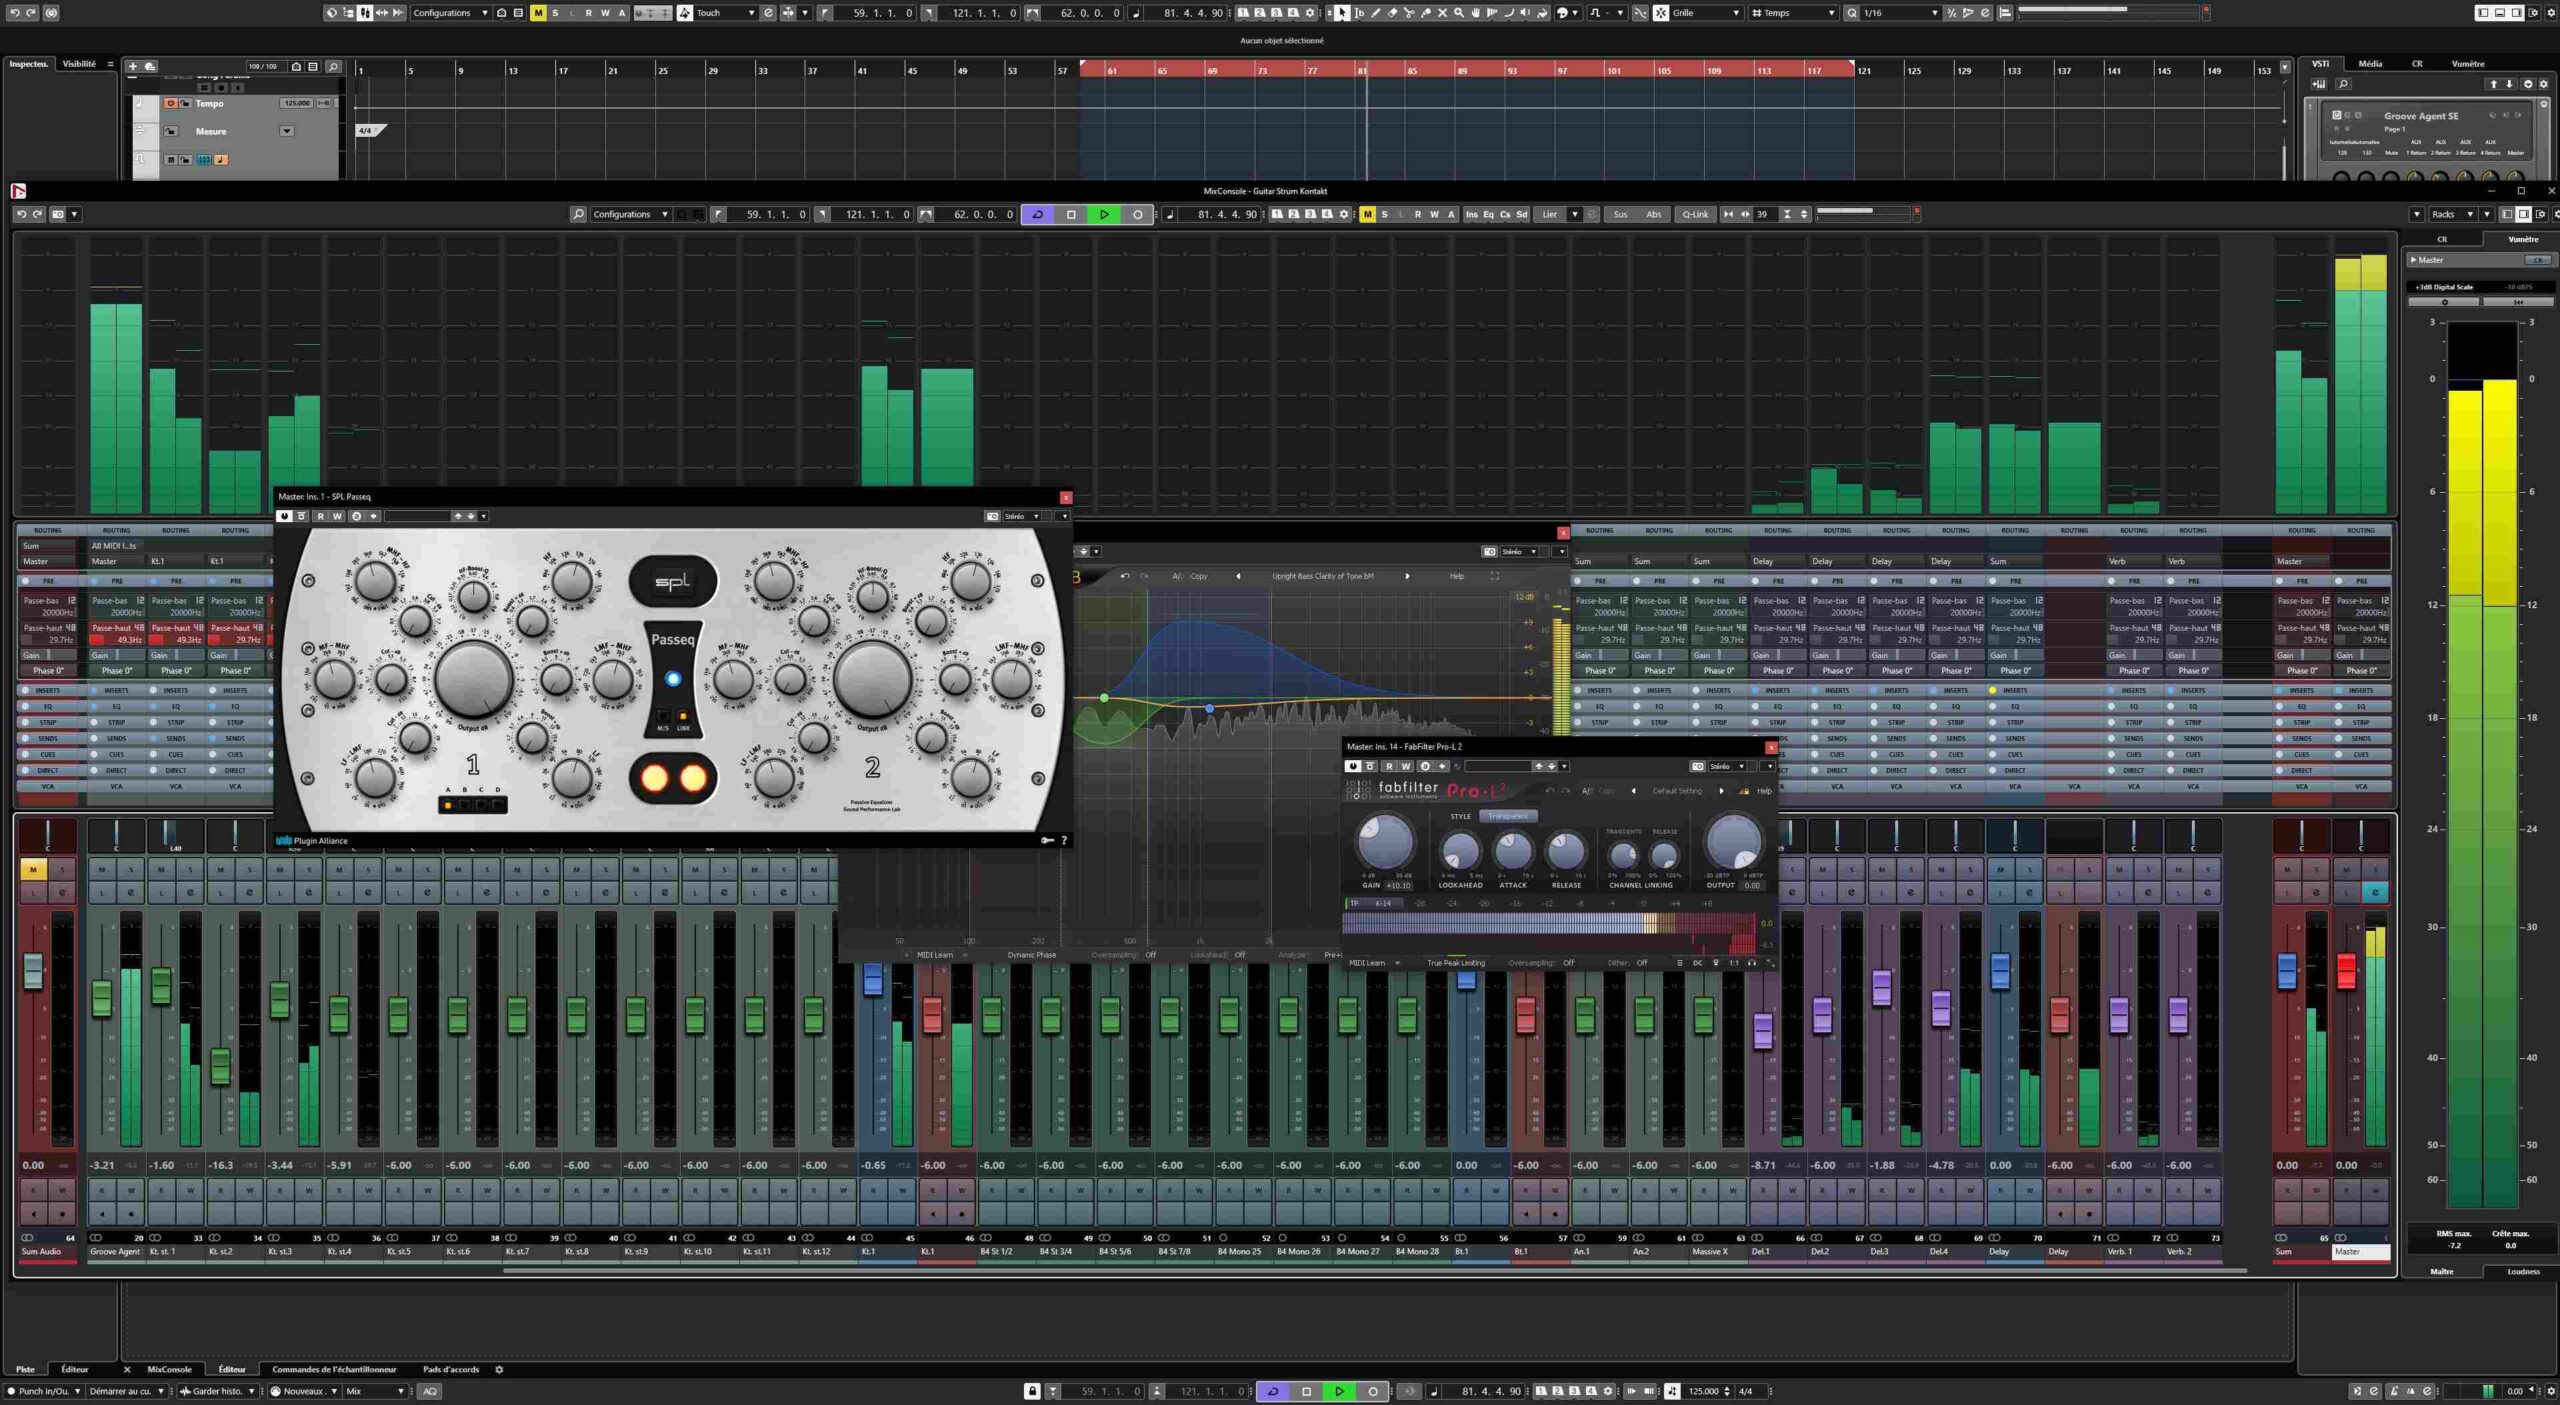
Task: Open the Stéréo dropdown in the Pro-L 2 window
Action: 1727,766
